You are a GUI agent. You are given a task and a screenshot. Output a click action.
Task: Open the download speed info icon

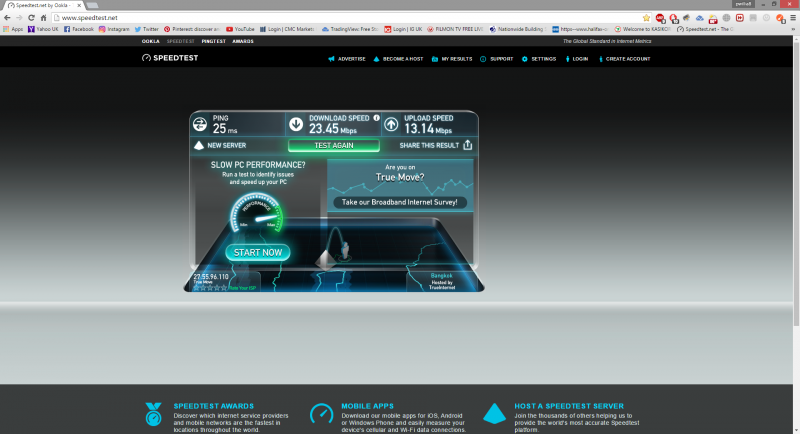(x=377, y=118)
